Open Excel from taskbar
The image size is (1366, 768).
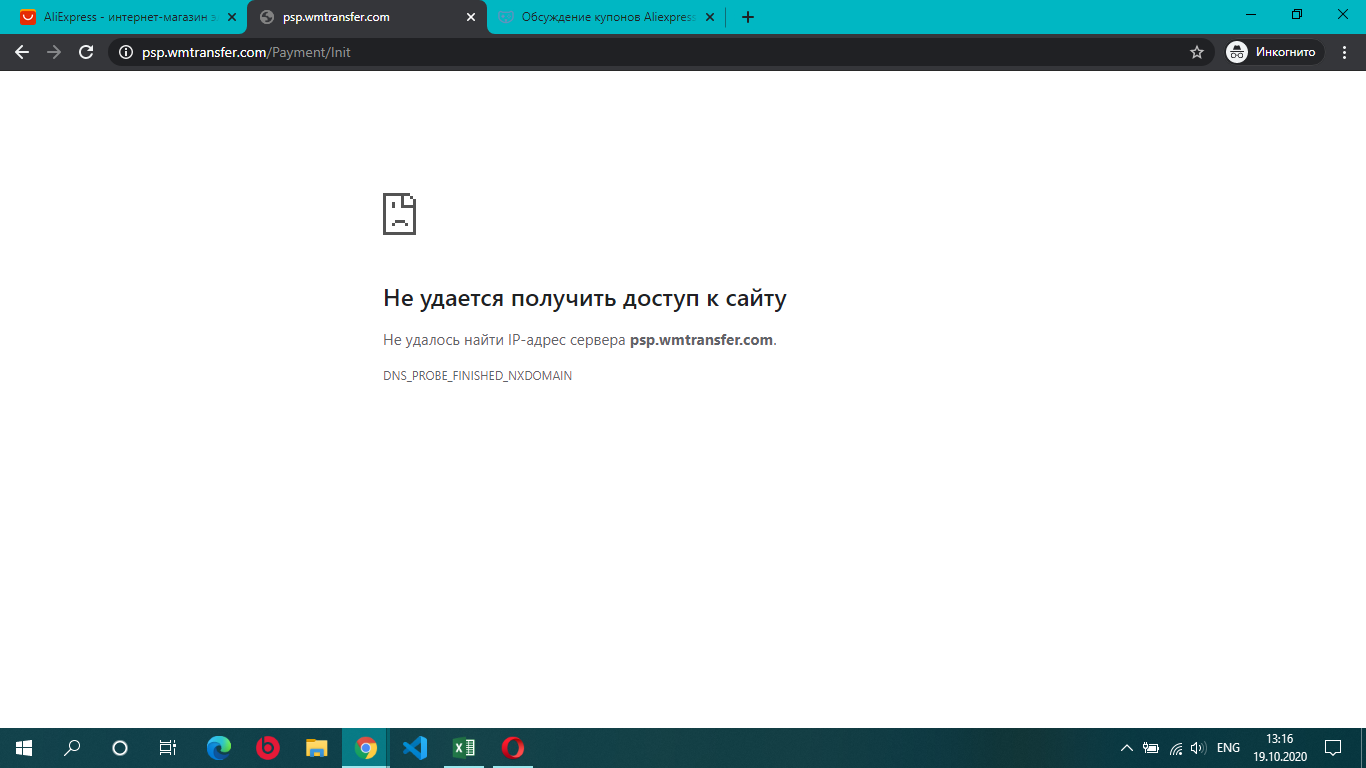tap(464, 747)
